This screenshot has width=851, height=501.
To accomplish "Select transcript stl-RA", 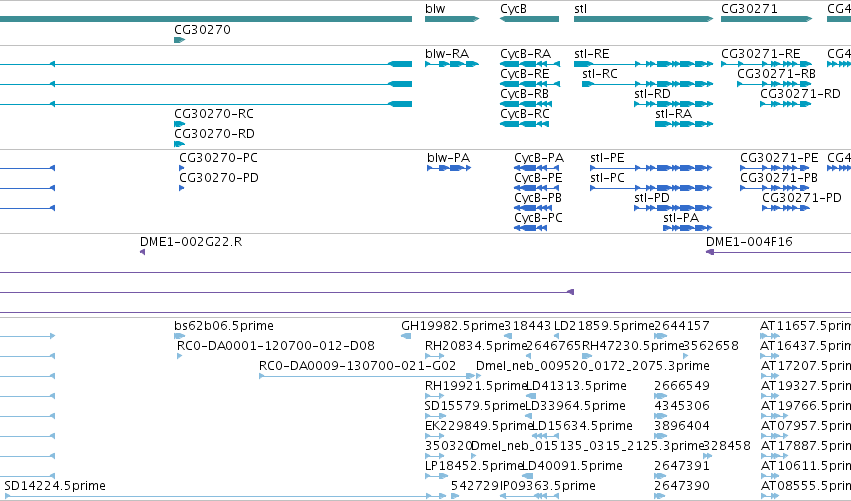I will click(x=674, y=114).
